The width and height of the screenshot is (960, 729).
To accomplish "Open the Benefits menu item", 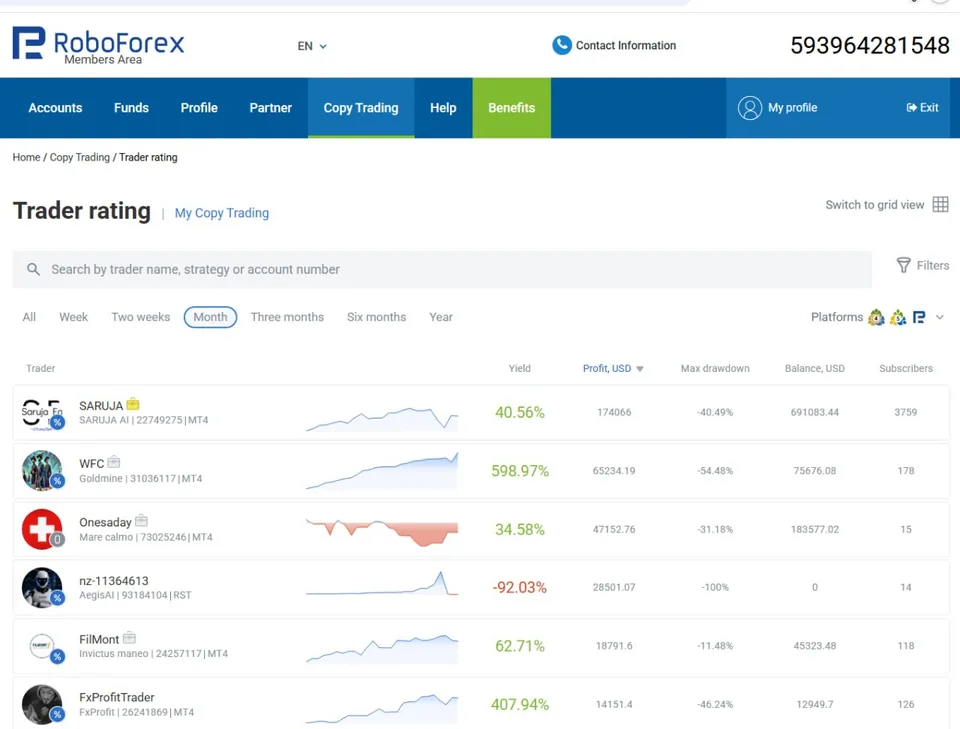I will 511,108.
